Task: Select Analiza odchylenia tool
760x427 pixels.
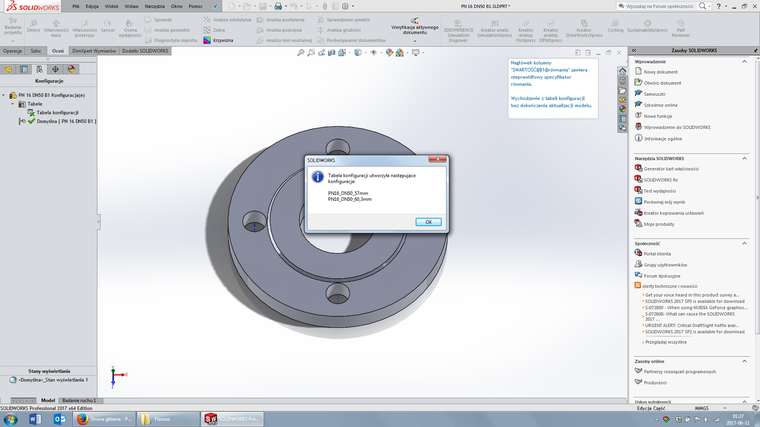Action: 227,20
